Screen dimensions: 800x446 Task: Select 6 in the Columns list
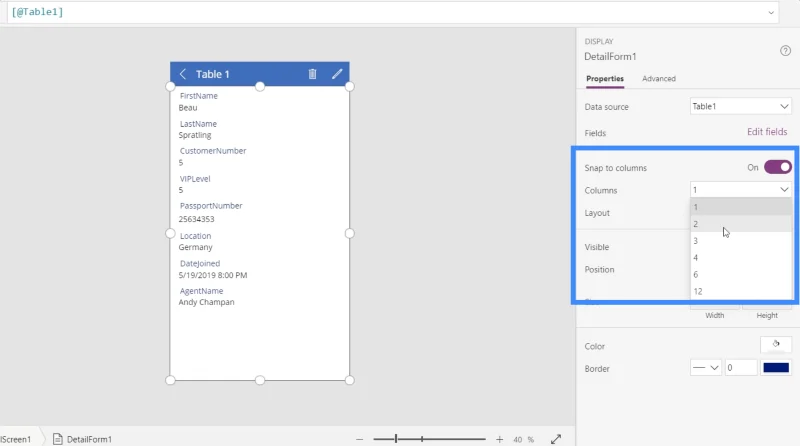(741, 274)
